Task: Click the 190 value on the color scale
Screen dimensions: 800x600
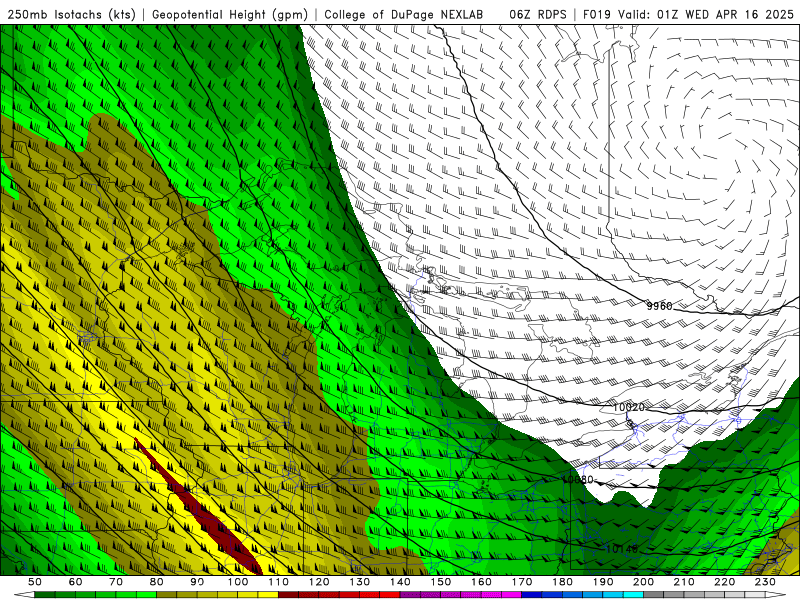Action: tap(603, 582)
